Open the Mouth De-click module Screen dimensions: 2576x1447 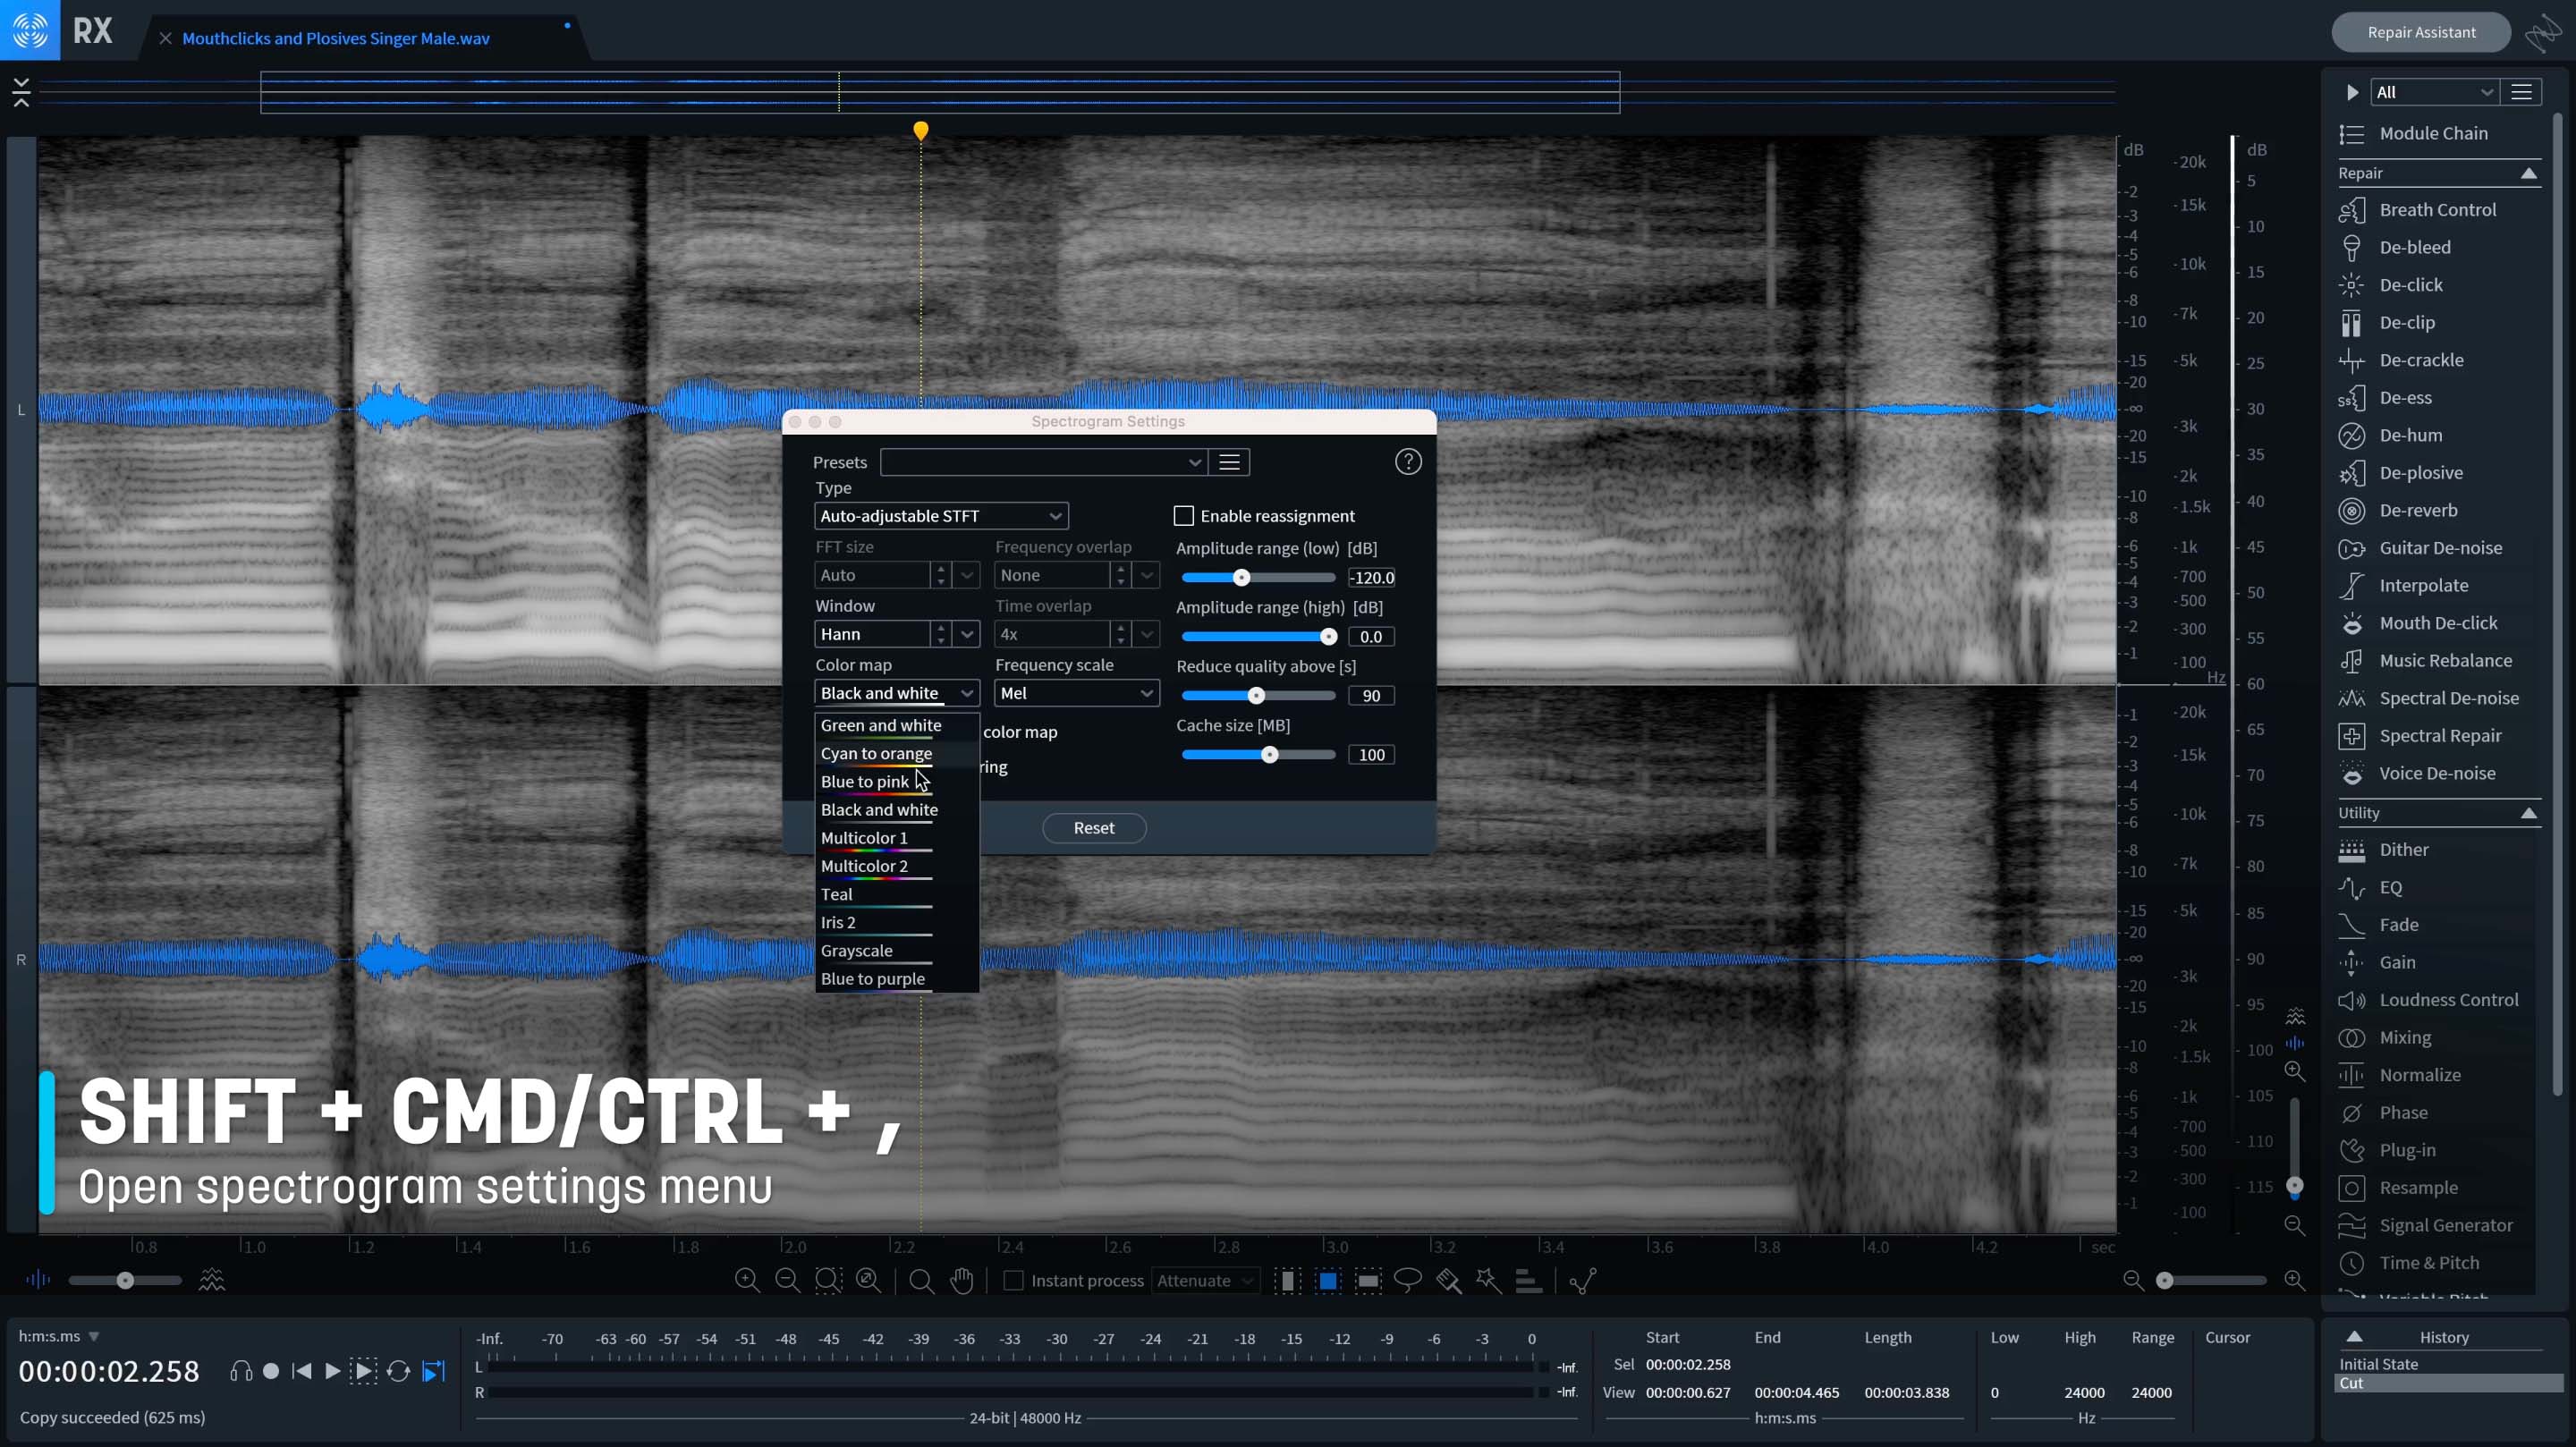[x=2438, y=623]
